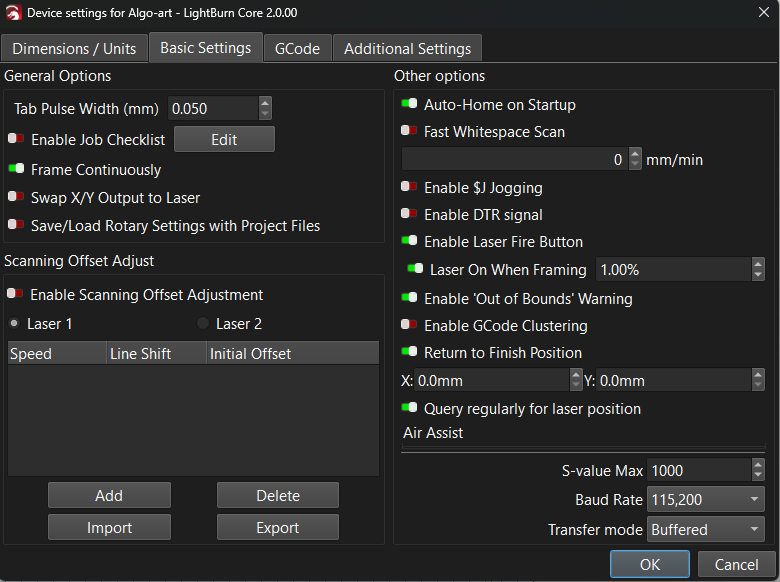
Task: Enable Swap X/Y Output to Laser
Action: click(16, 198)
